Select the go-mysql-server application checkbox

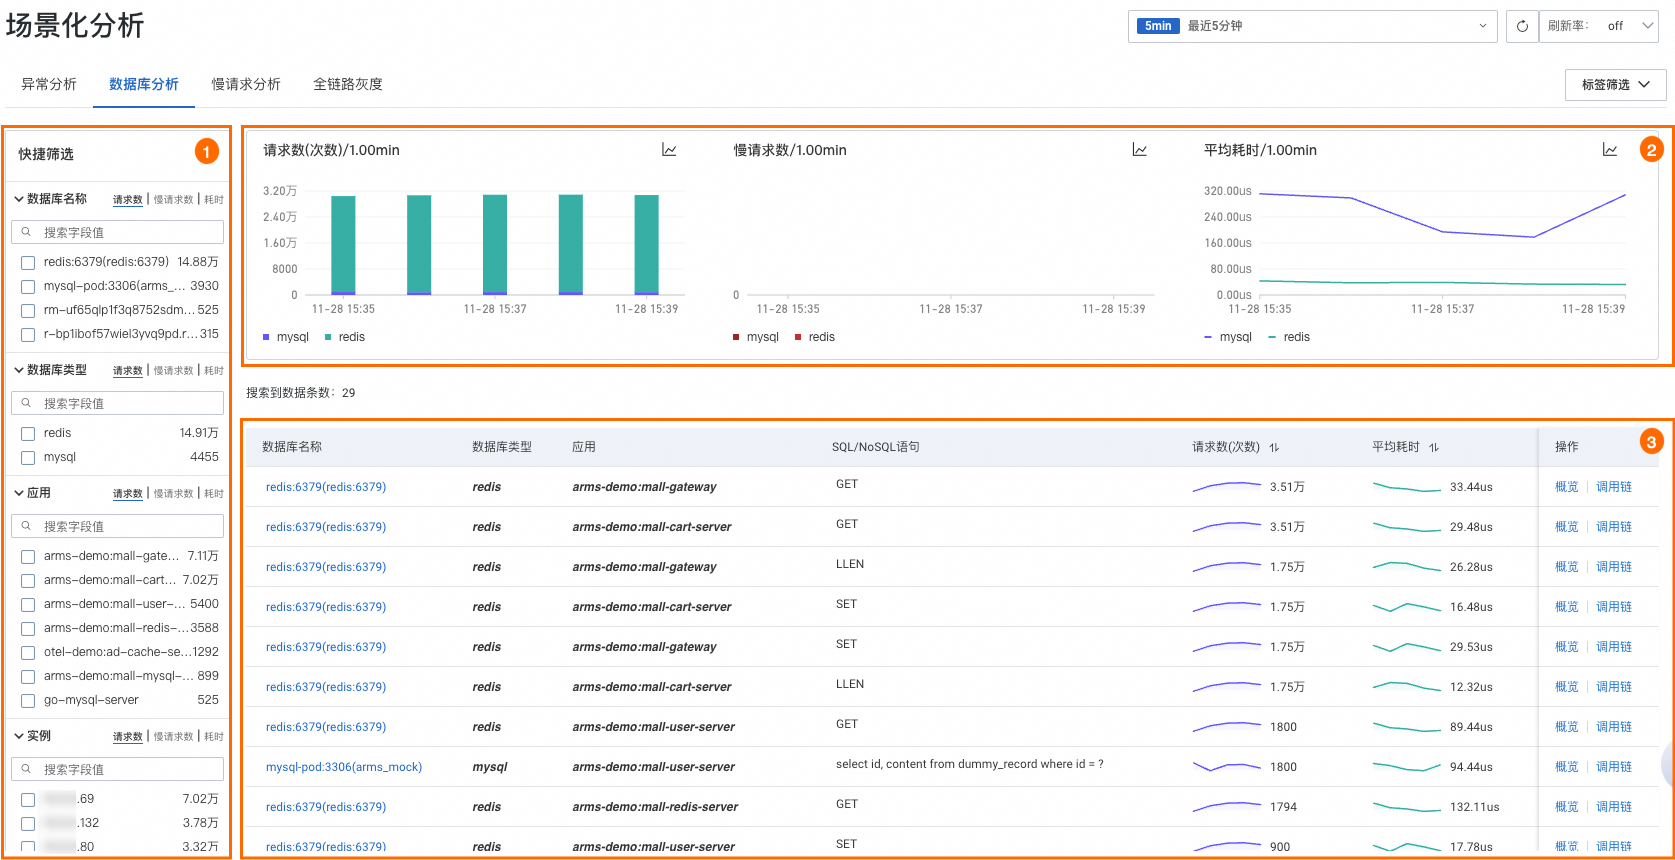coord(28,701)
